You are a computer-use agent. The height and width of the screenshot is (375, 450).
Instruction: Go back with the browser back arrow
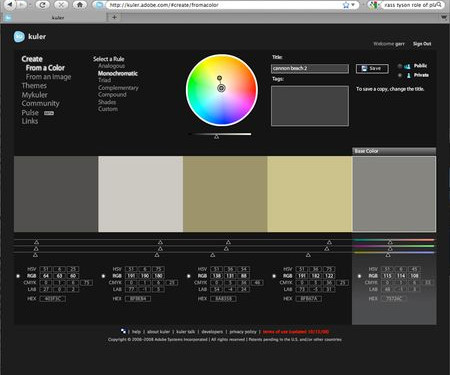(x=10, y=5)
